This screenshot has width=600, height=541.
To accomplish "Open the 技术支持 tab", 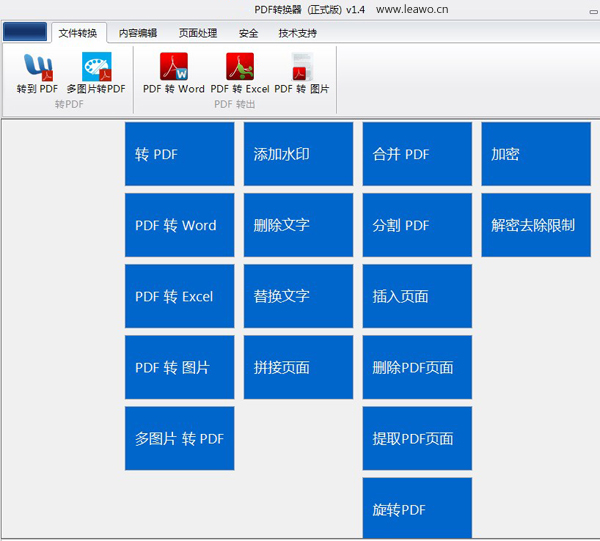I will pyautogui.click(x=297, y=33).
